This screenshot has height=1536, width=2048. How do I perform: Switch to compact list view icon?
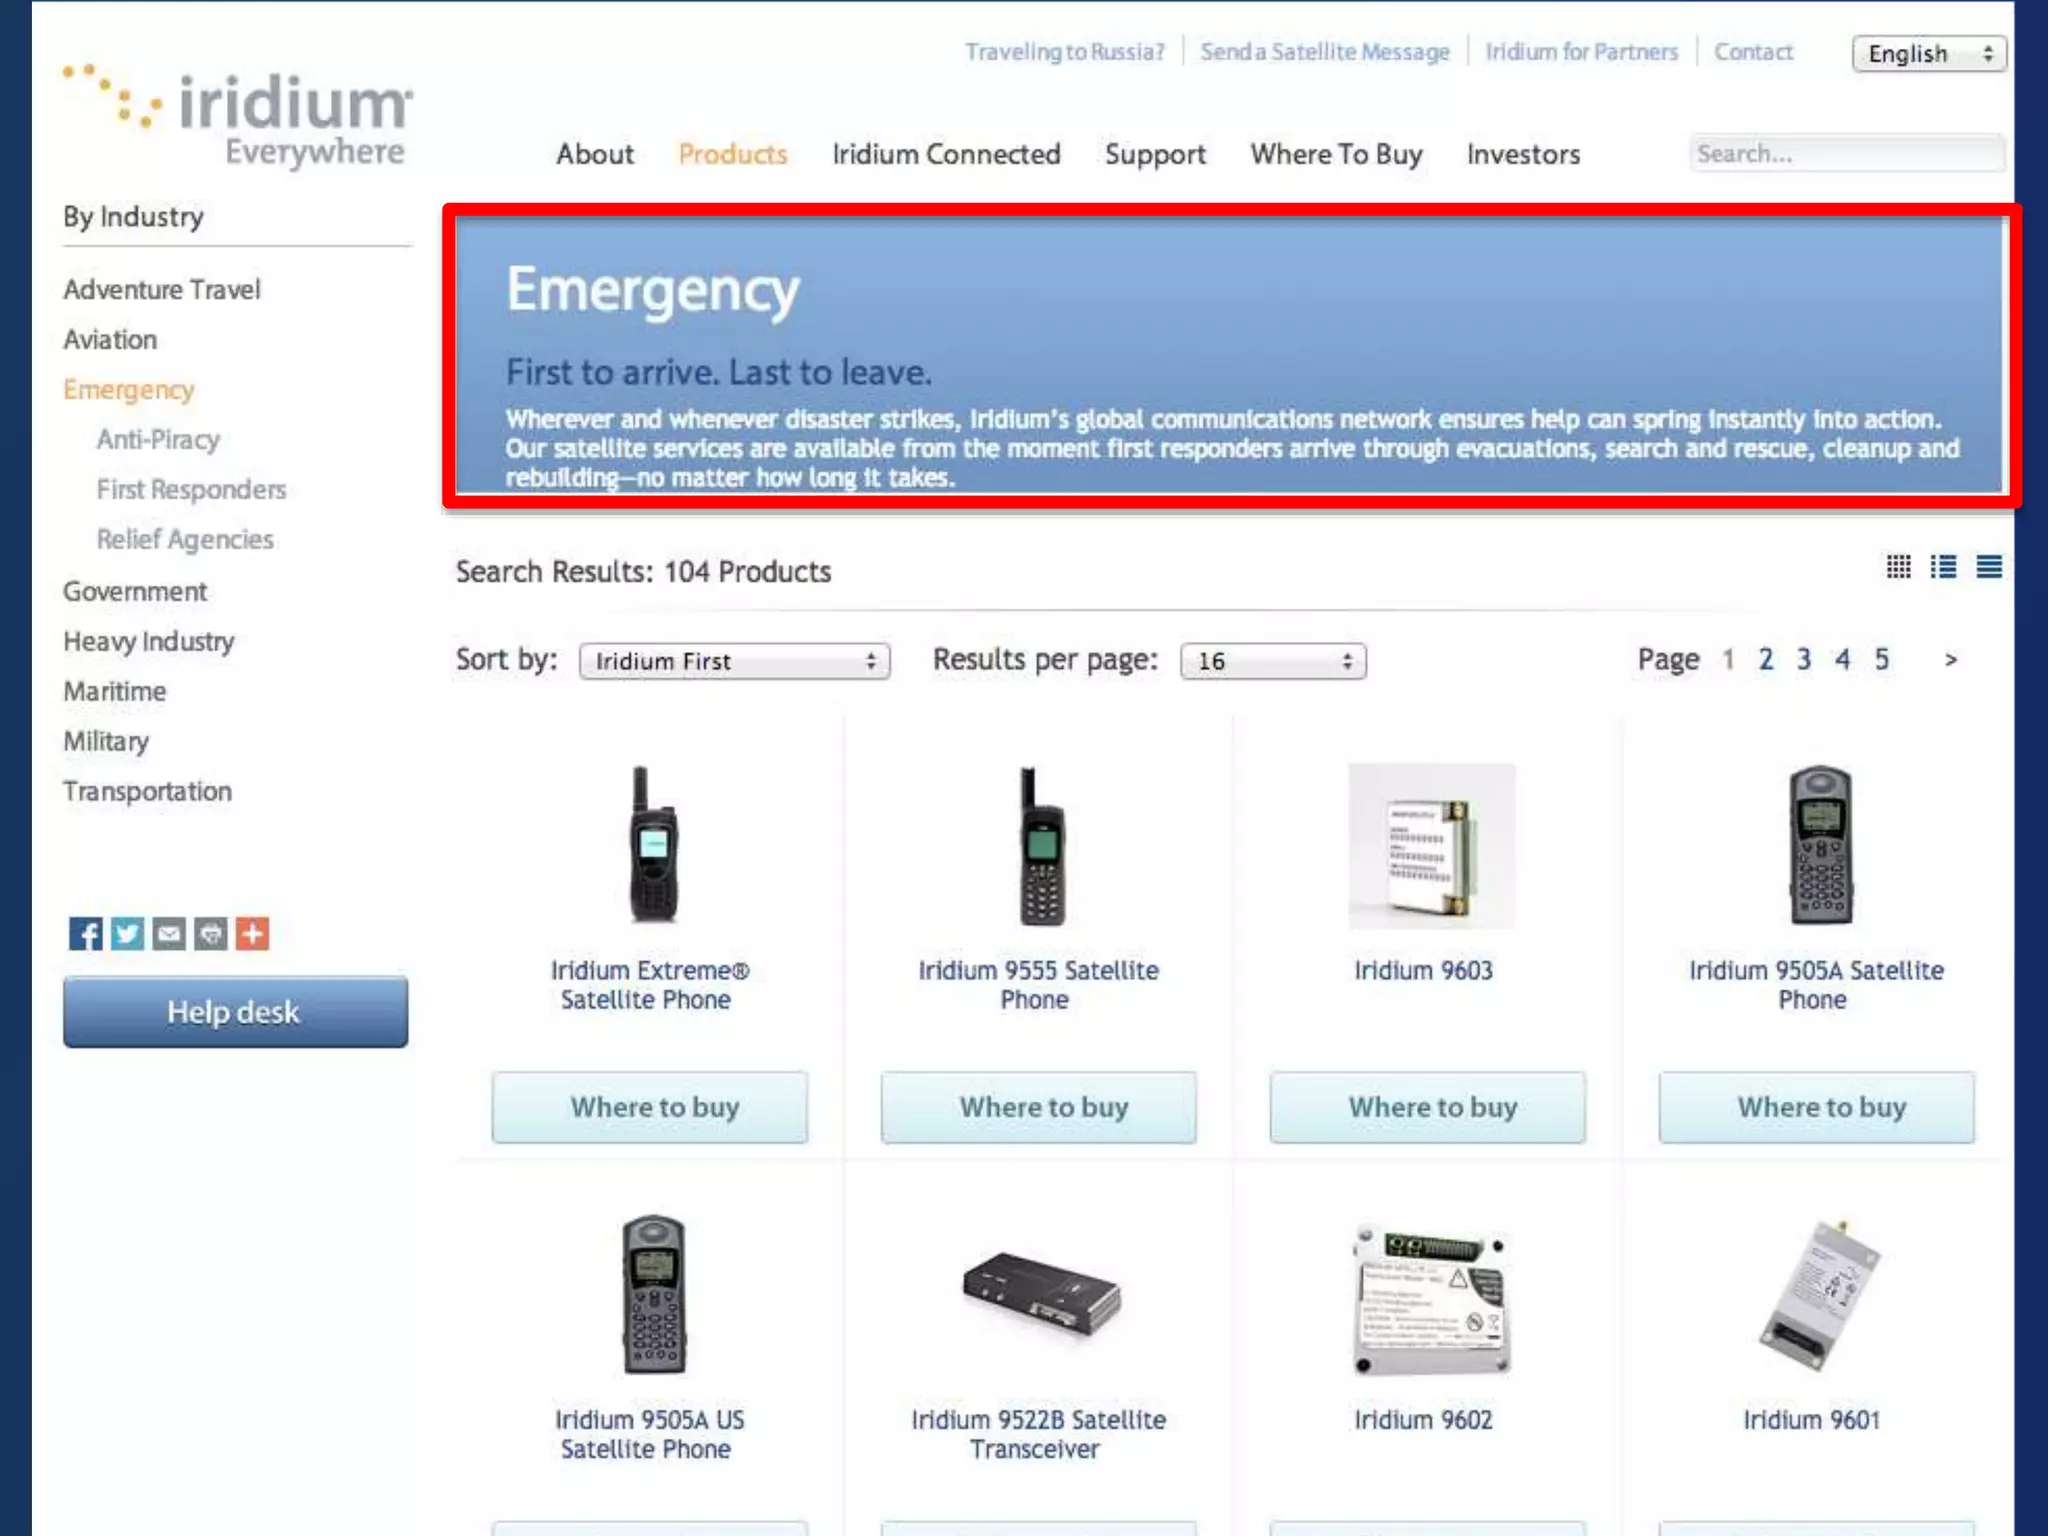1989,567
